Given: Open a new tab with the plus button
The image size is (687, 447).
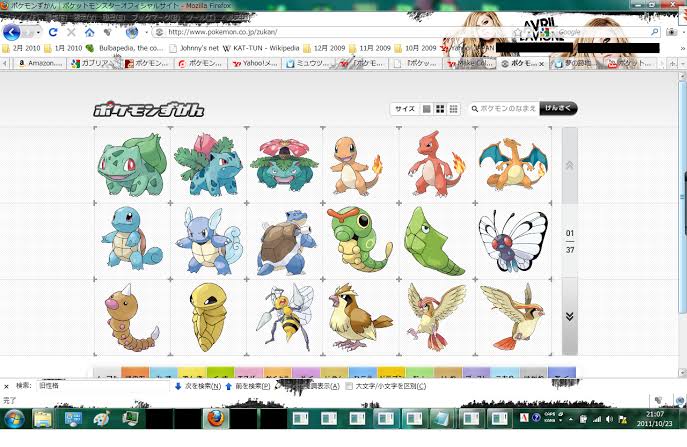Looking at the screenshot, I should pyautogui.click(x=673, y=64).
